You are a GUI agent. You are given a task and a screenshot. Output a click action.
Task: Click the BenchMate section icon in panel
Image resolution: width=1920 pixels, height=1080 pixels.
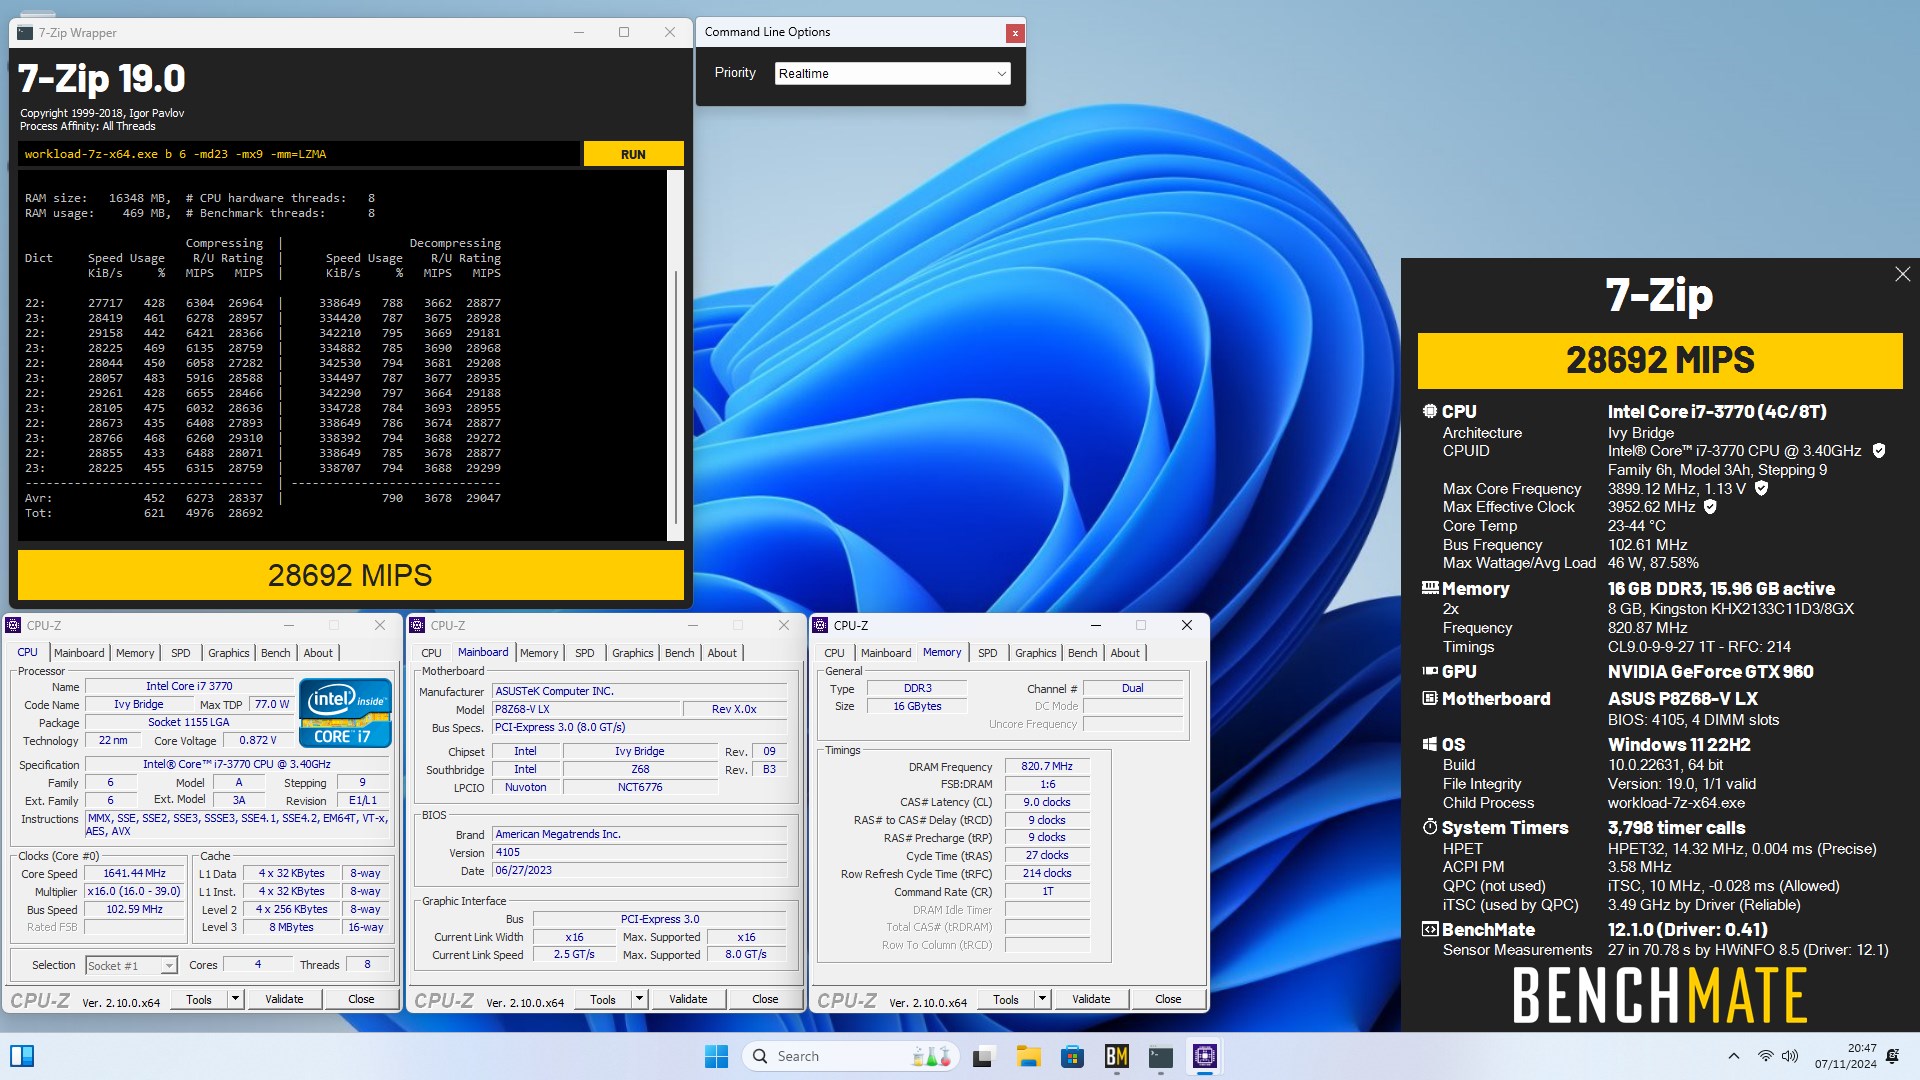[1430, 929]
